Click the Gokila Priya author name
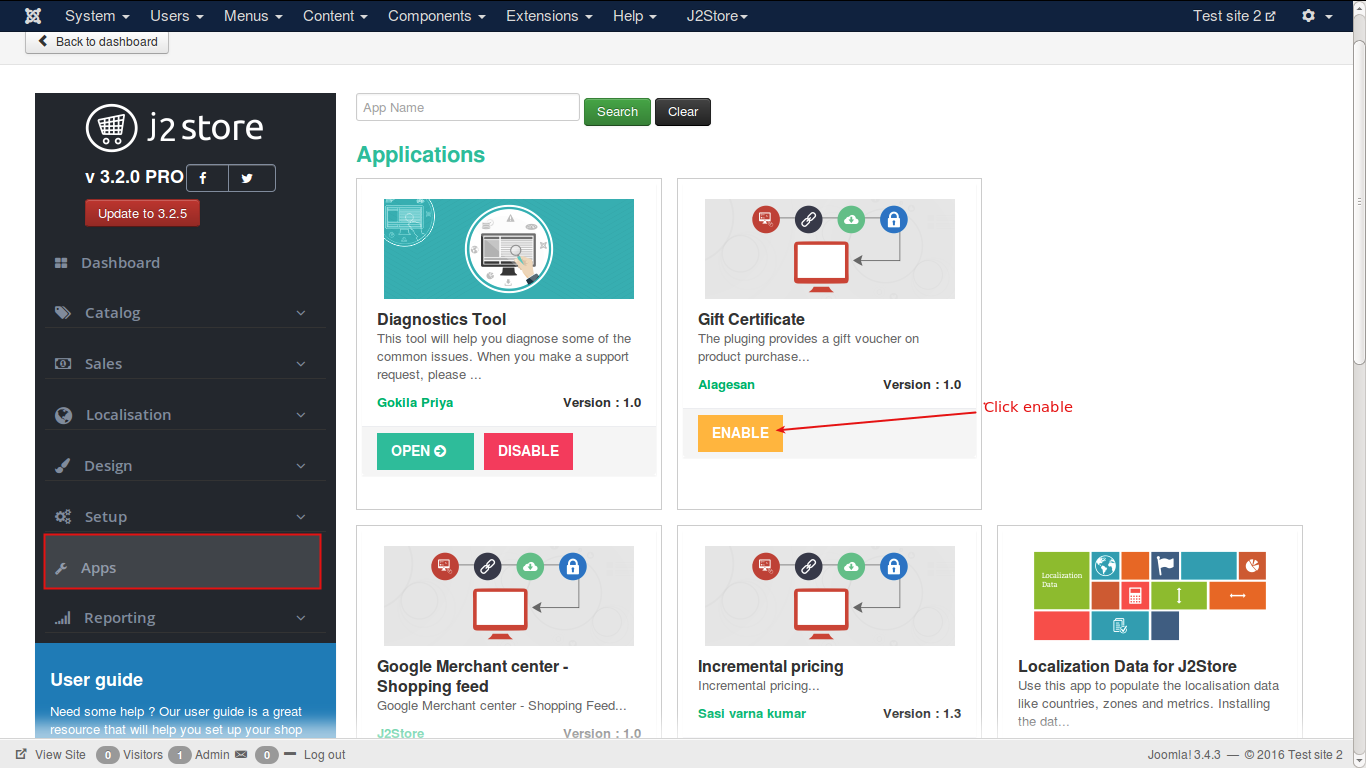1366x768 pixels. tap(415, 403)
